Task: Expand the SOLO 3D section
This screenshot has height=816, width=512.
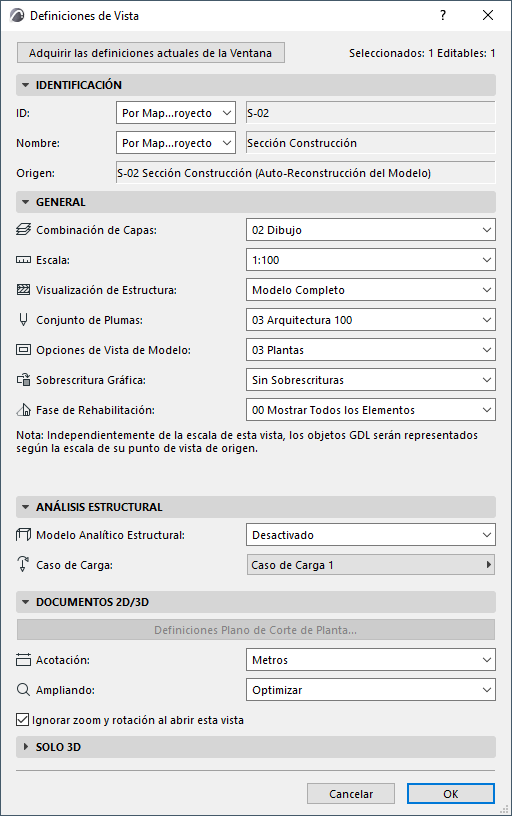Action: (x=255, y=747)
